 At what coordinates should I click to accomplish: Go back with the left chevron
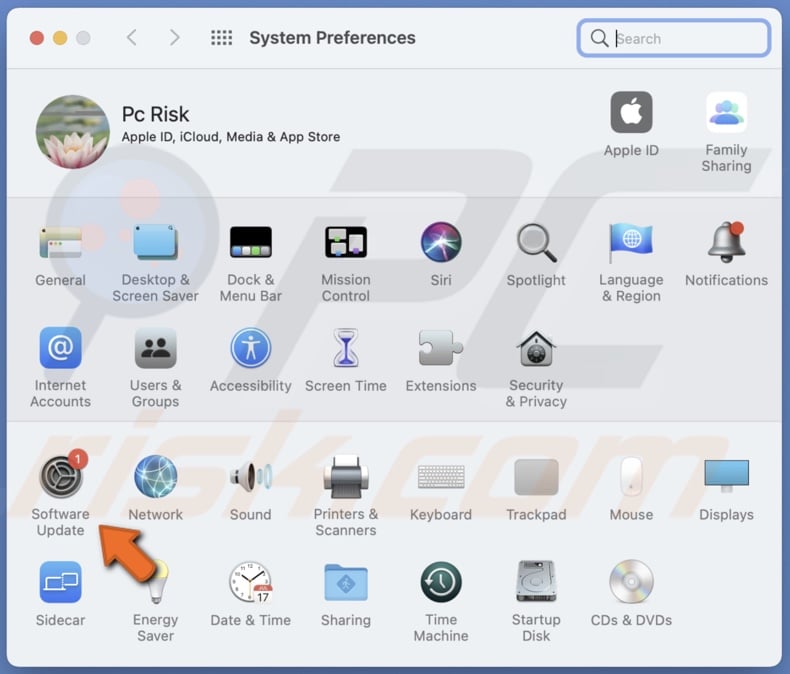point(131,37)
